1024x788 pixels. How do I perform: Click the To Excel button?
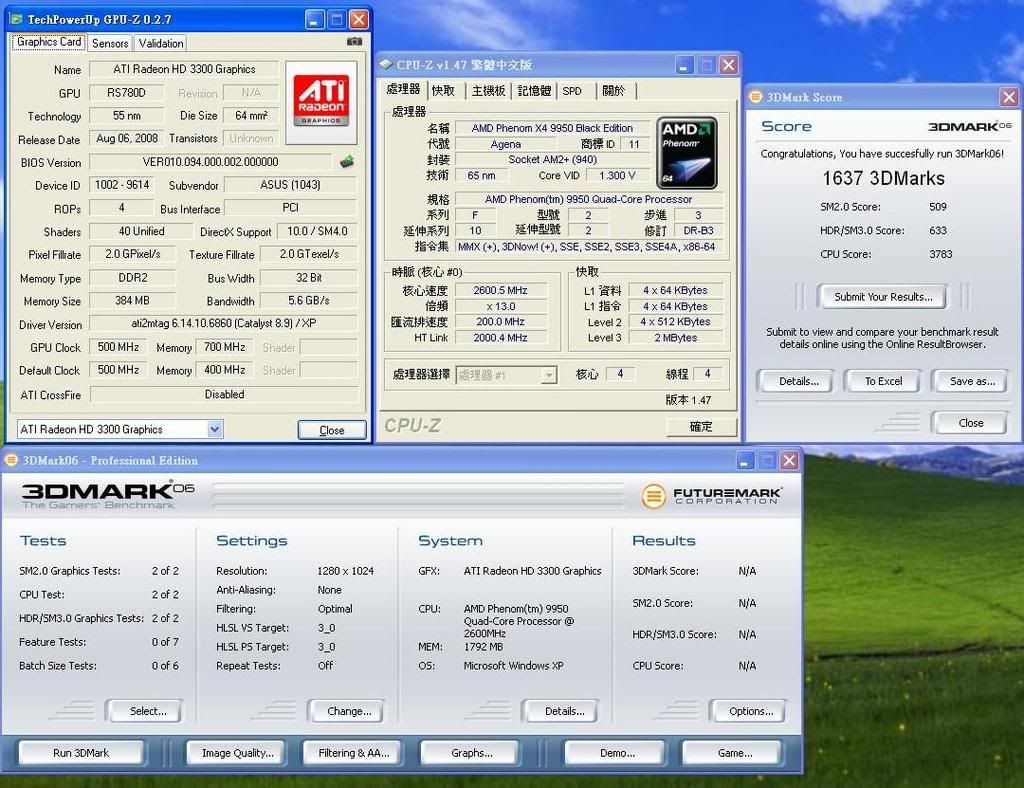coord(883,381)
